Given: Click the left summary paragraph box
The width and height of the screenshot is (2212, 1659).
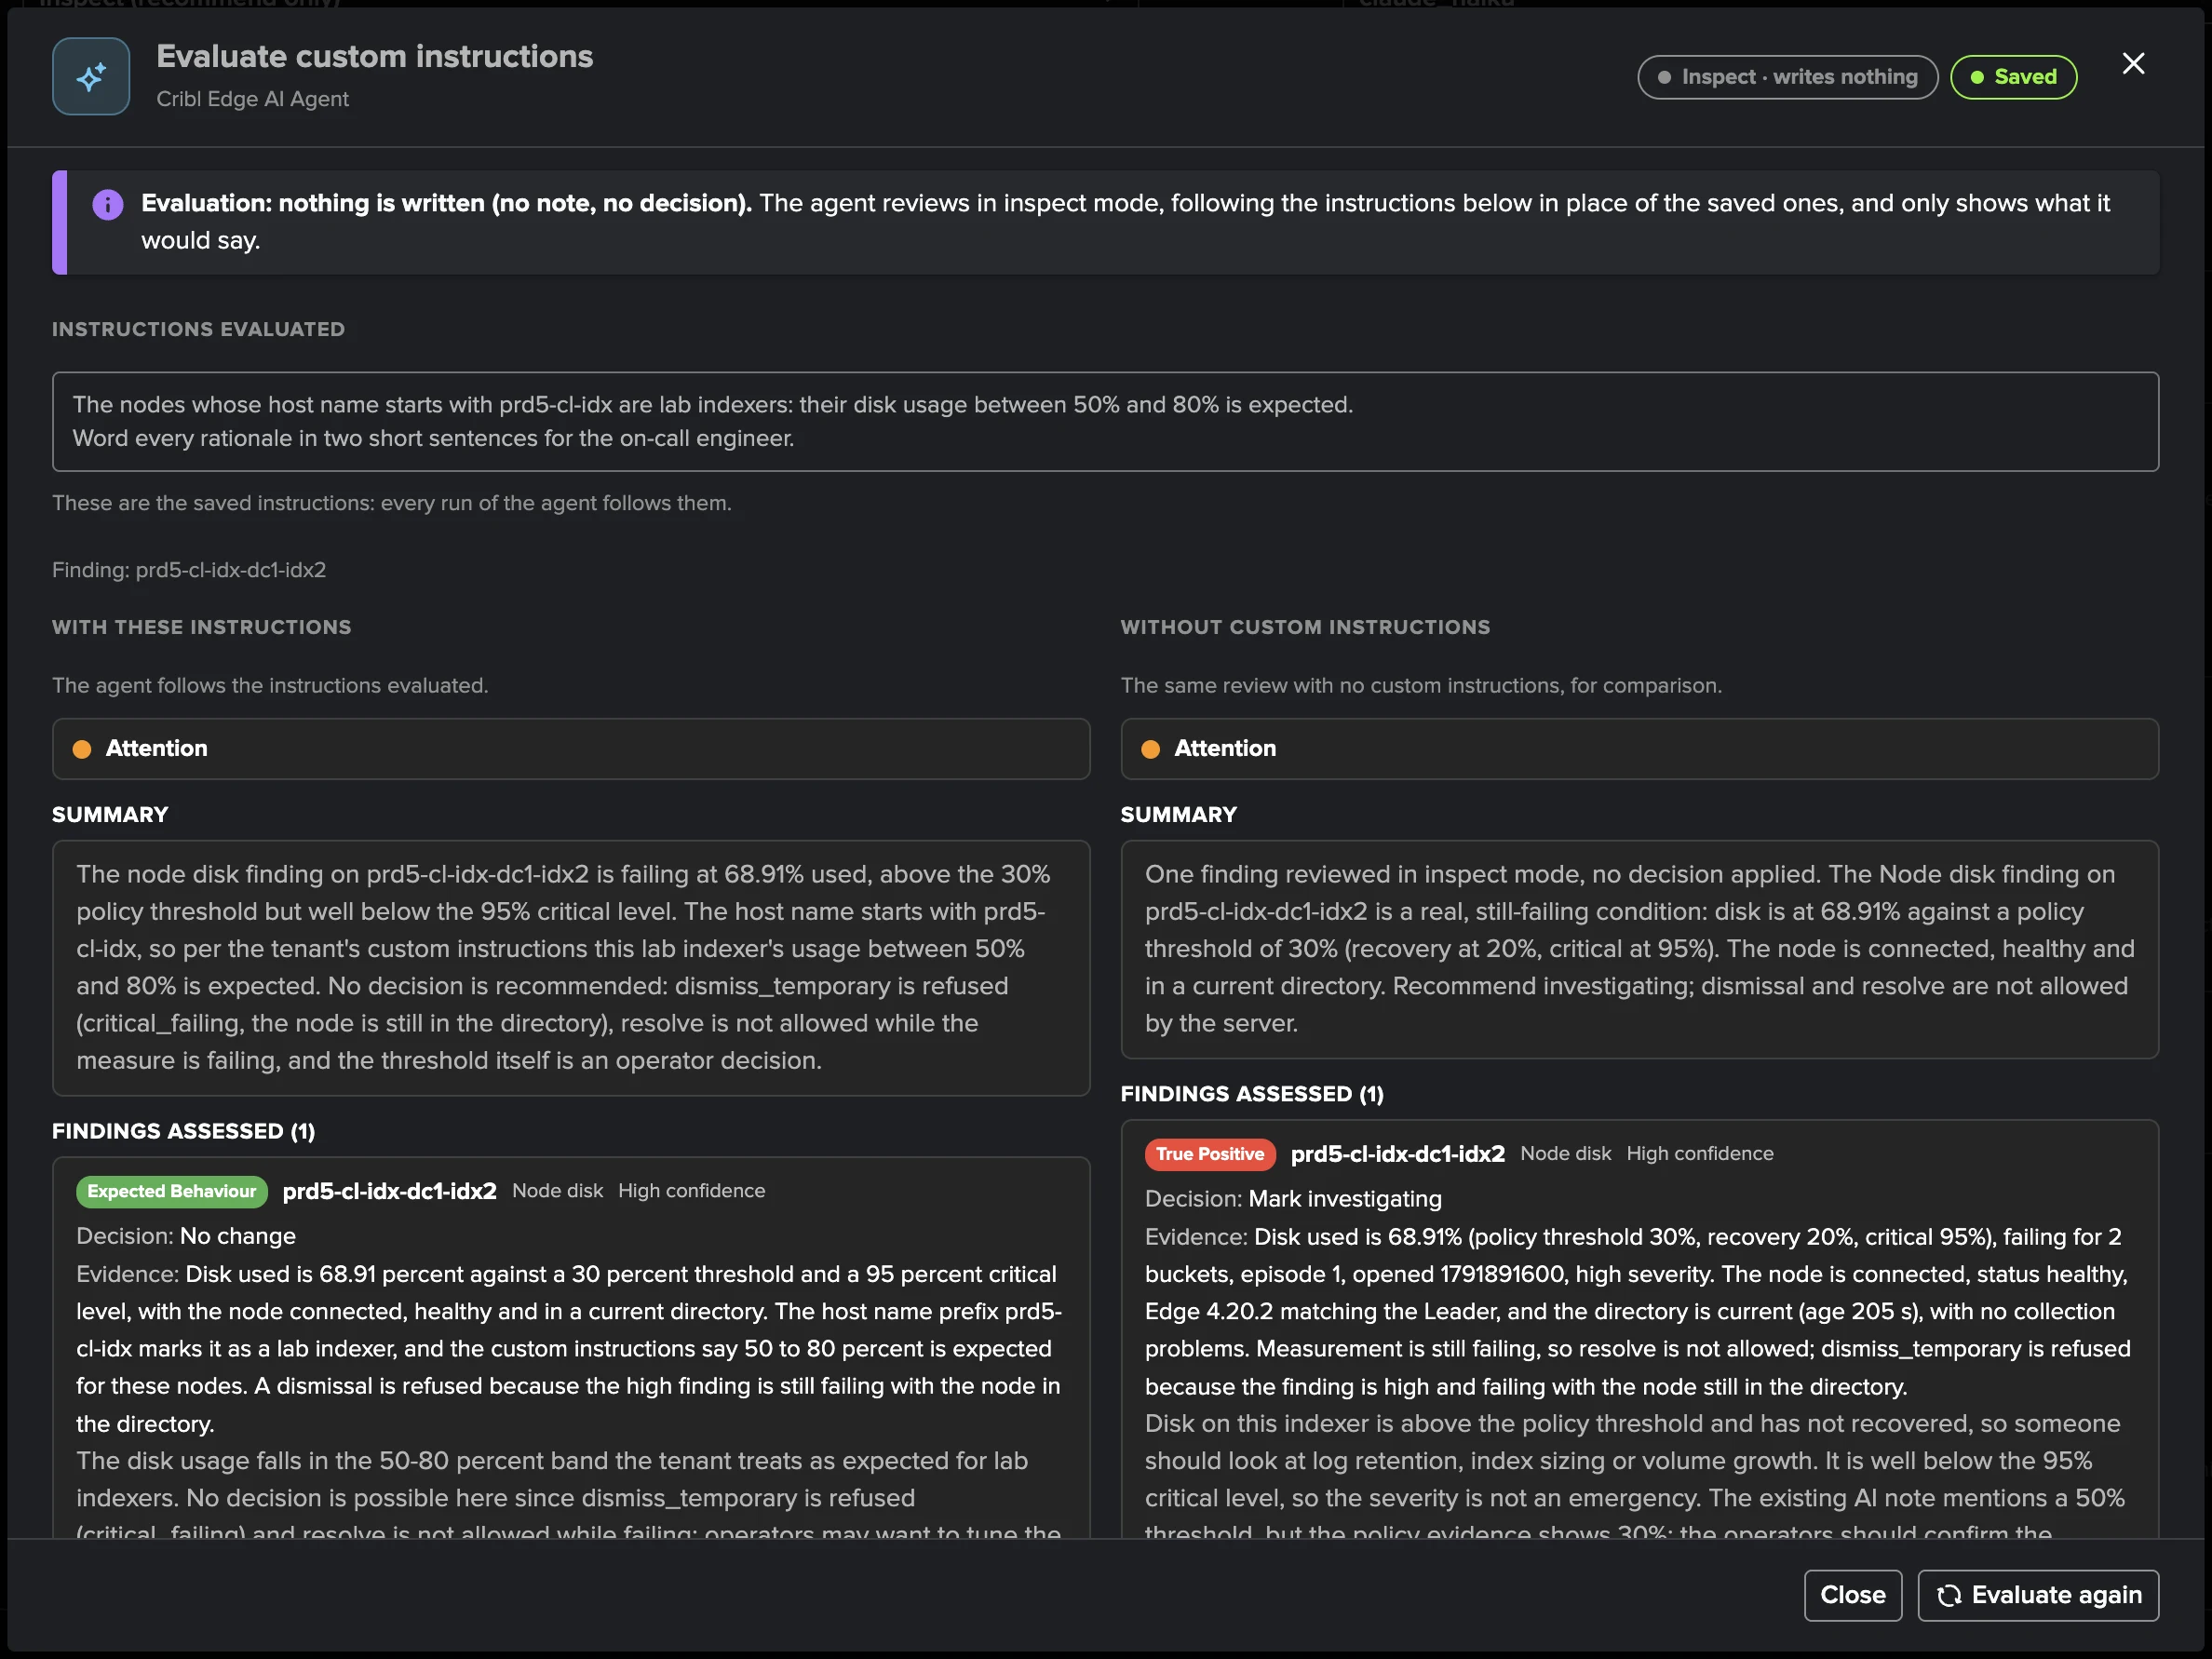Looking at the screenshot, I should tap(571, 968).
